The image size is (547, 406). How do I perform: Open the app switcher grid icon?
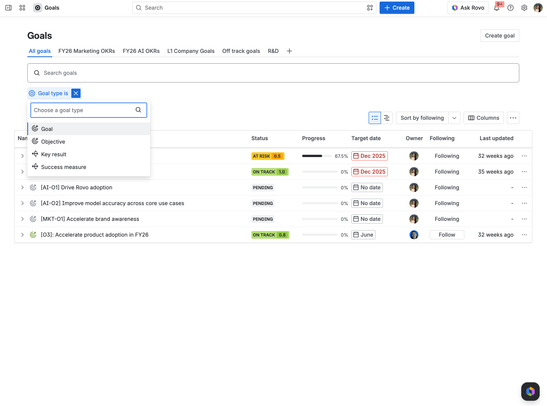[x=22, y=8]
